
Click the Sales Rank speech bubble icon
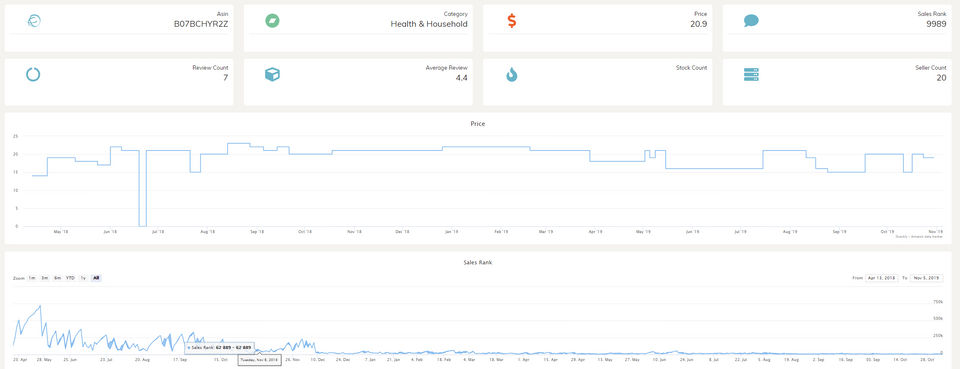[x=751, y=21]
